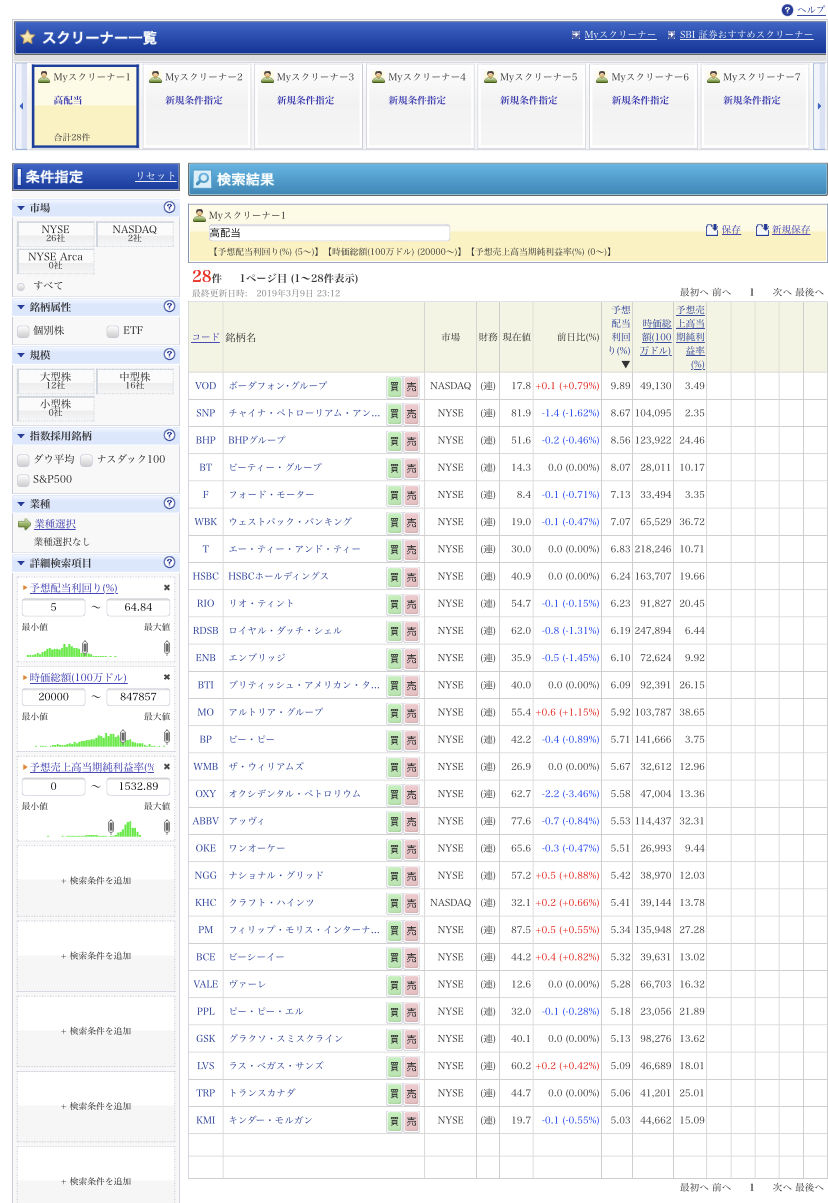Click the sell icon for キンダー・モルガン
This screenshot has height=1203, width=828.
click(411, 1120)
